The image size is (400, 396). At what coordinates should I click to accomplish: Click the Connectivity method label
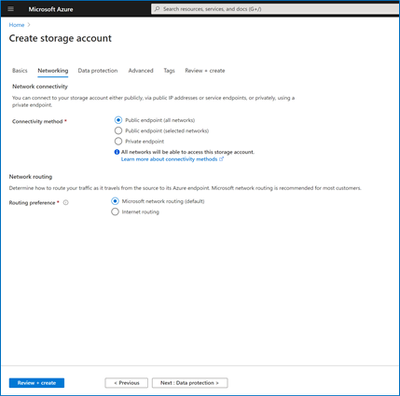pos(37,121)
